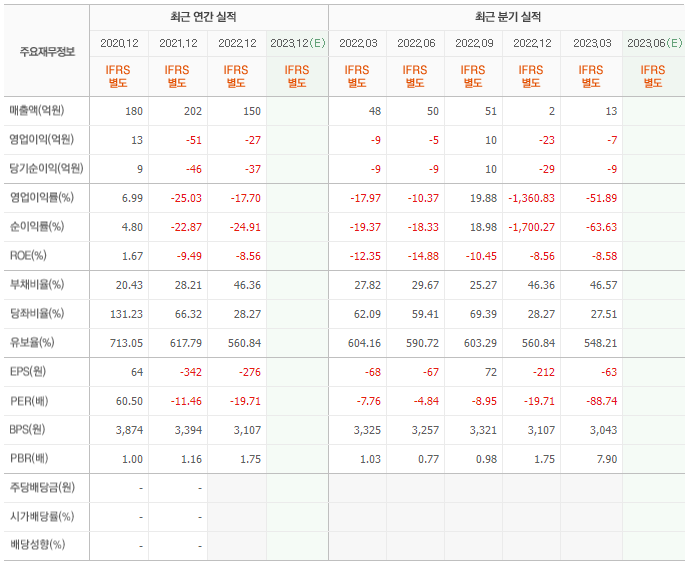The width and height of the screenshot is (690, 565).
Task: Select the 당기순이익(억원) row label
Action: click(x=46, y=168)
